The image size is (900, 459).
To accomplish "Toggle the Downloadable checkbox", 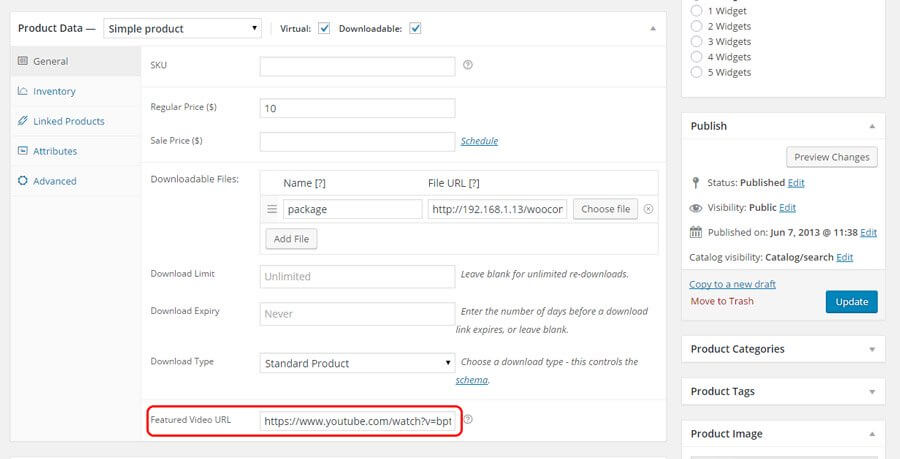I will click(415, 29).
